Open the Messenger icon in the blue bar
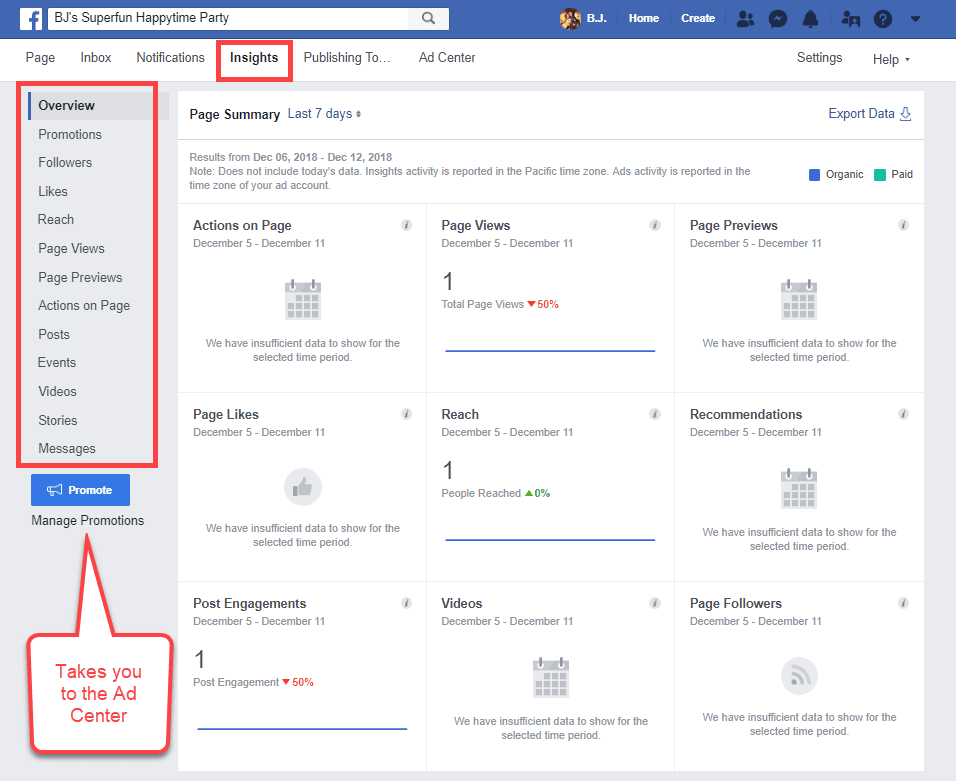The height and width of the screenshot is (781, 956). 778,18
